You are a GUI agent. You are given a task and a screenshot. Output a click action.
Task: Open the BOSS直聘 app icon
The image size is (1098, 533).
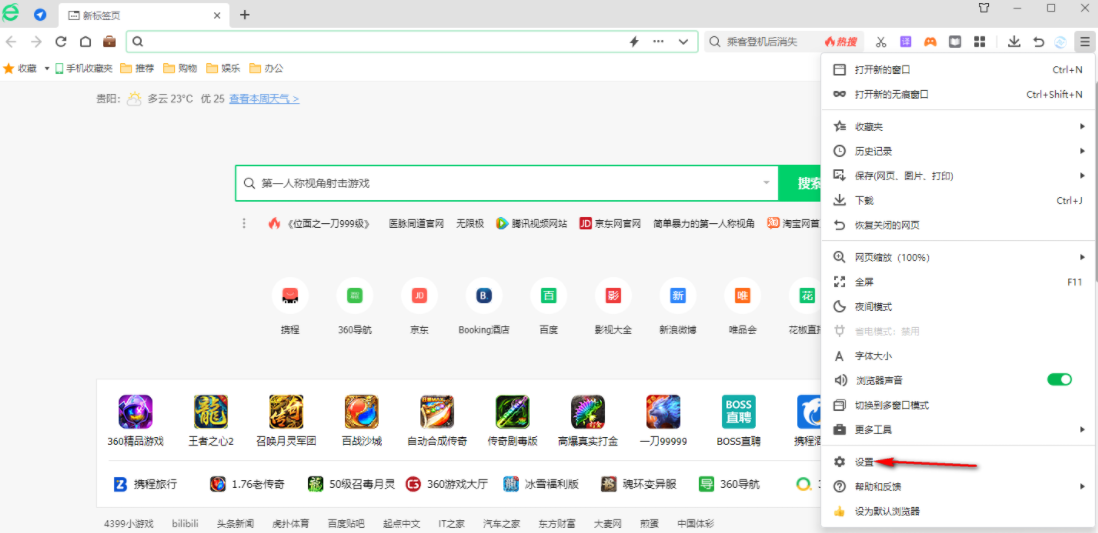(739, 412)
